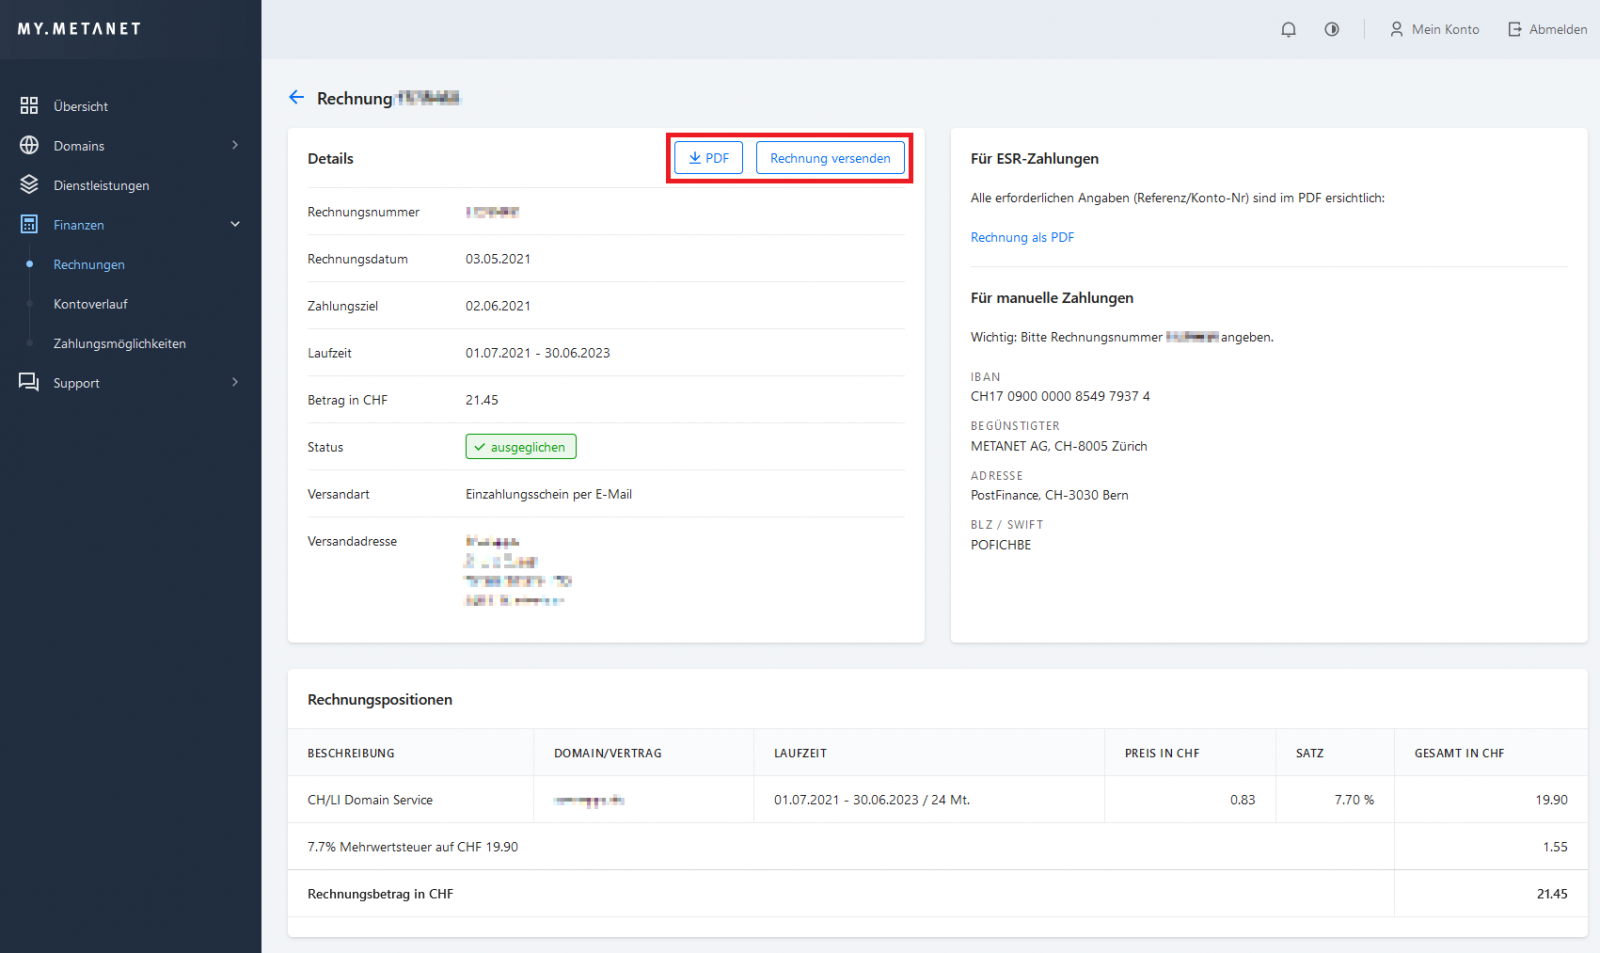
Task: Click the Domains globe icon
Action: click(29, 146)
